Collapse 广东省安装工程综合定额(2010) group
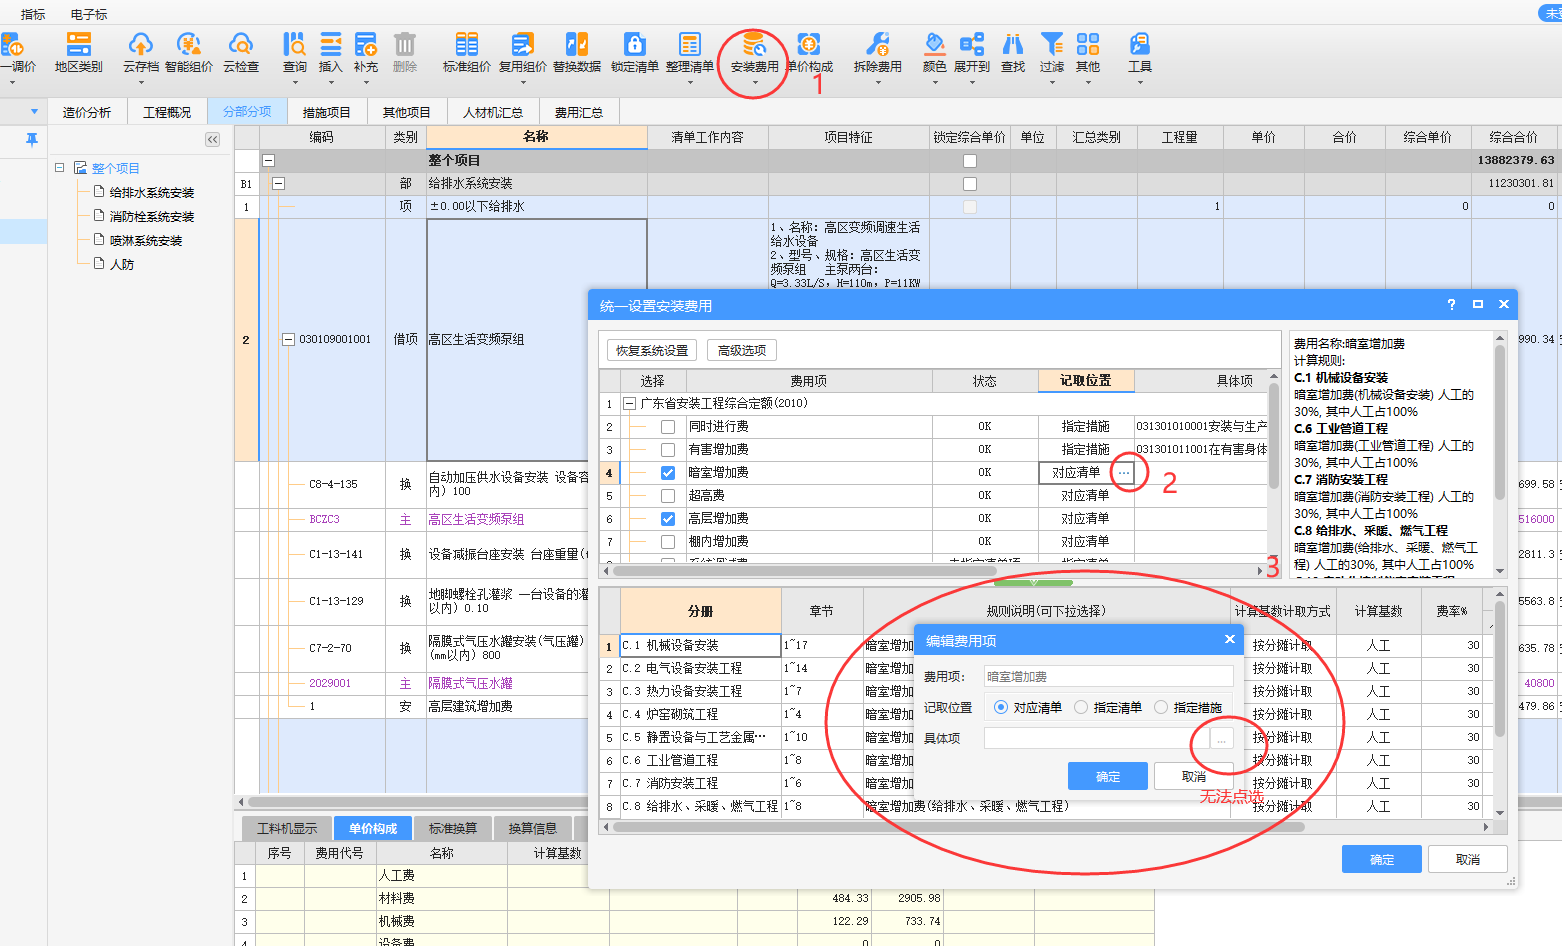 (629, 404)
